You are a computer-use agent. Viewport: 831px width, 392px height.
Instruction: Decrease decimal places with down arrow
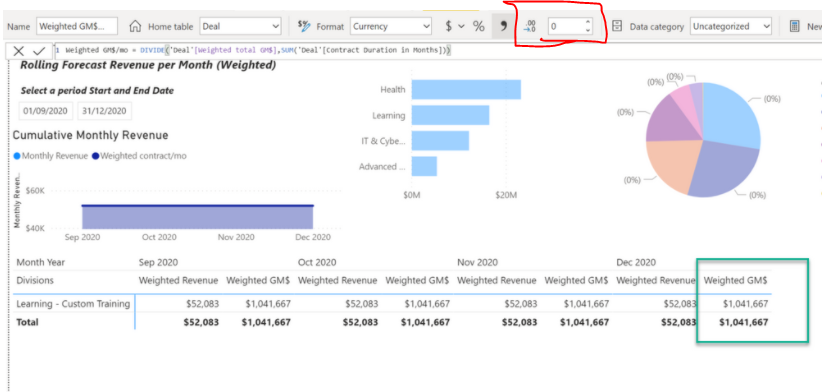(587, 30)
